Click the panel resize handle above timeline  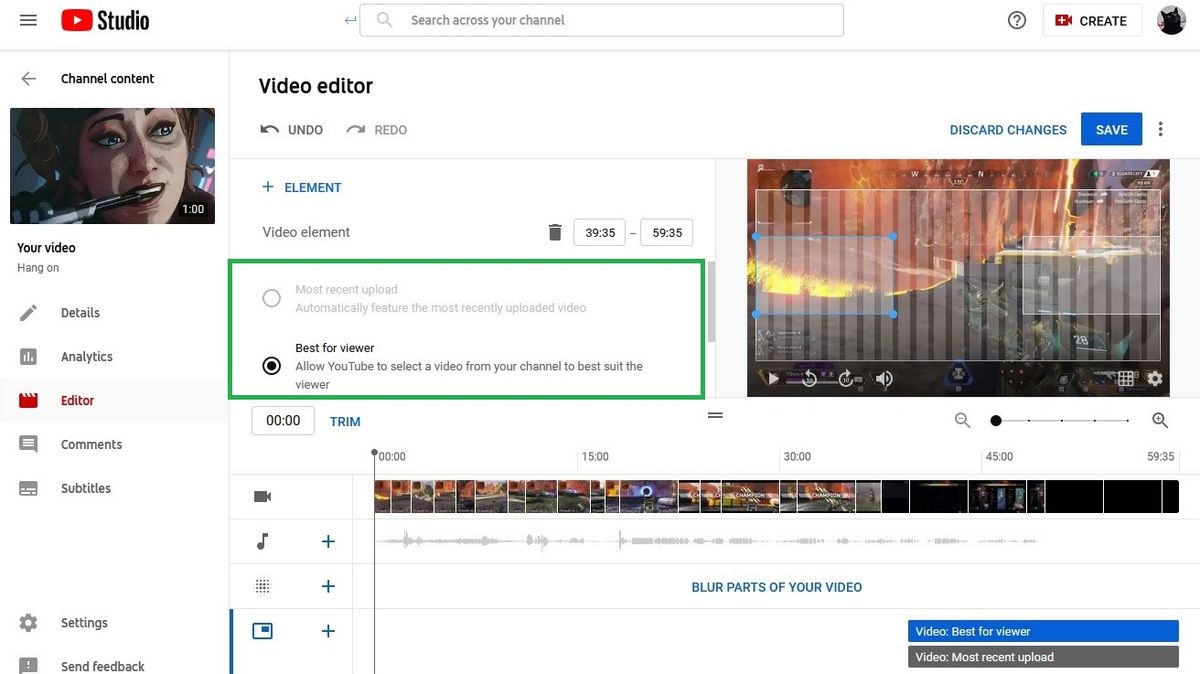coord(715,415)
